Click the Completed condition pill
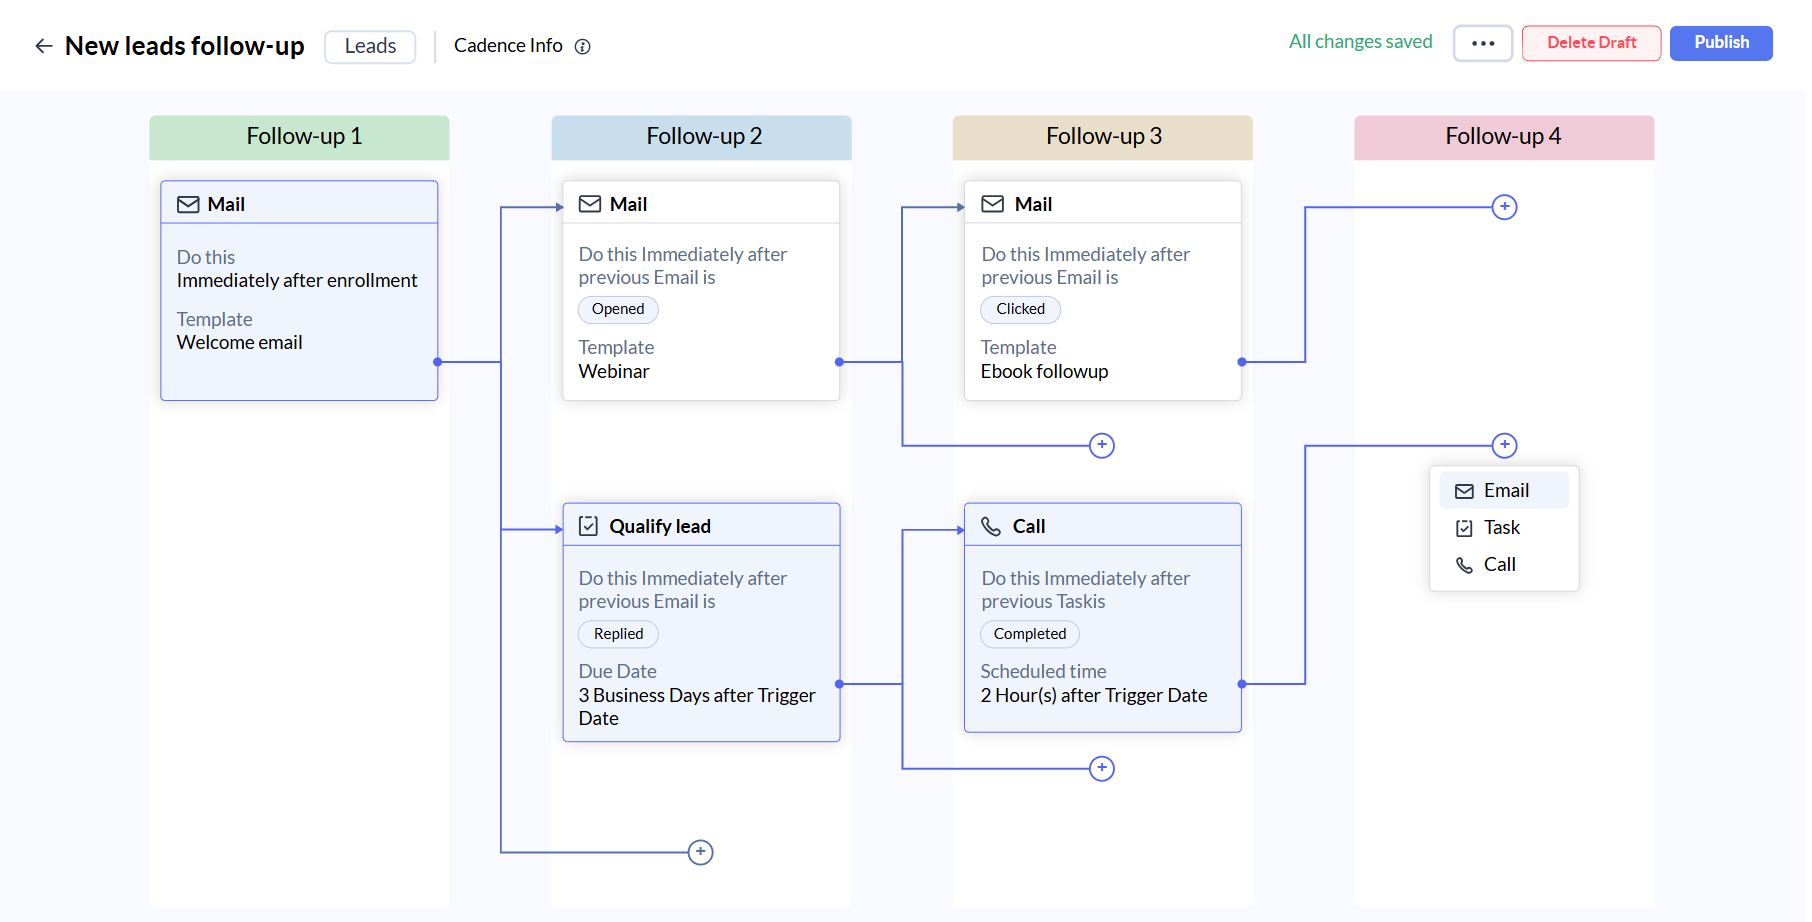Viewport: 1812px width, 922px height. pyautogui.click(x=1029, y=634)
